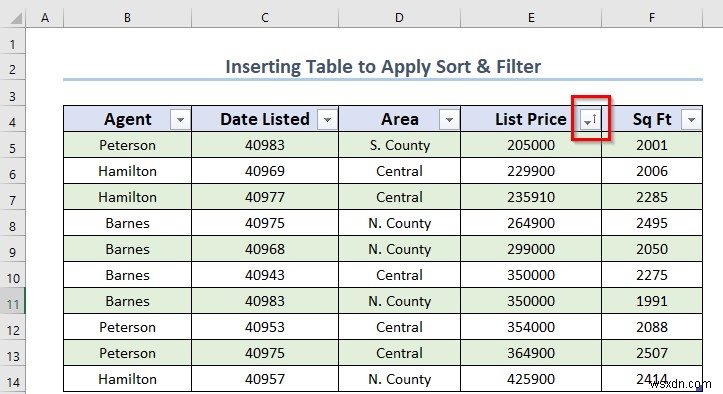Select column F header

(x=652, y=18)
